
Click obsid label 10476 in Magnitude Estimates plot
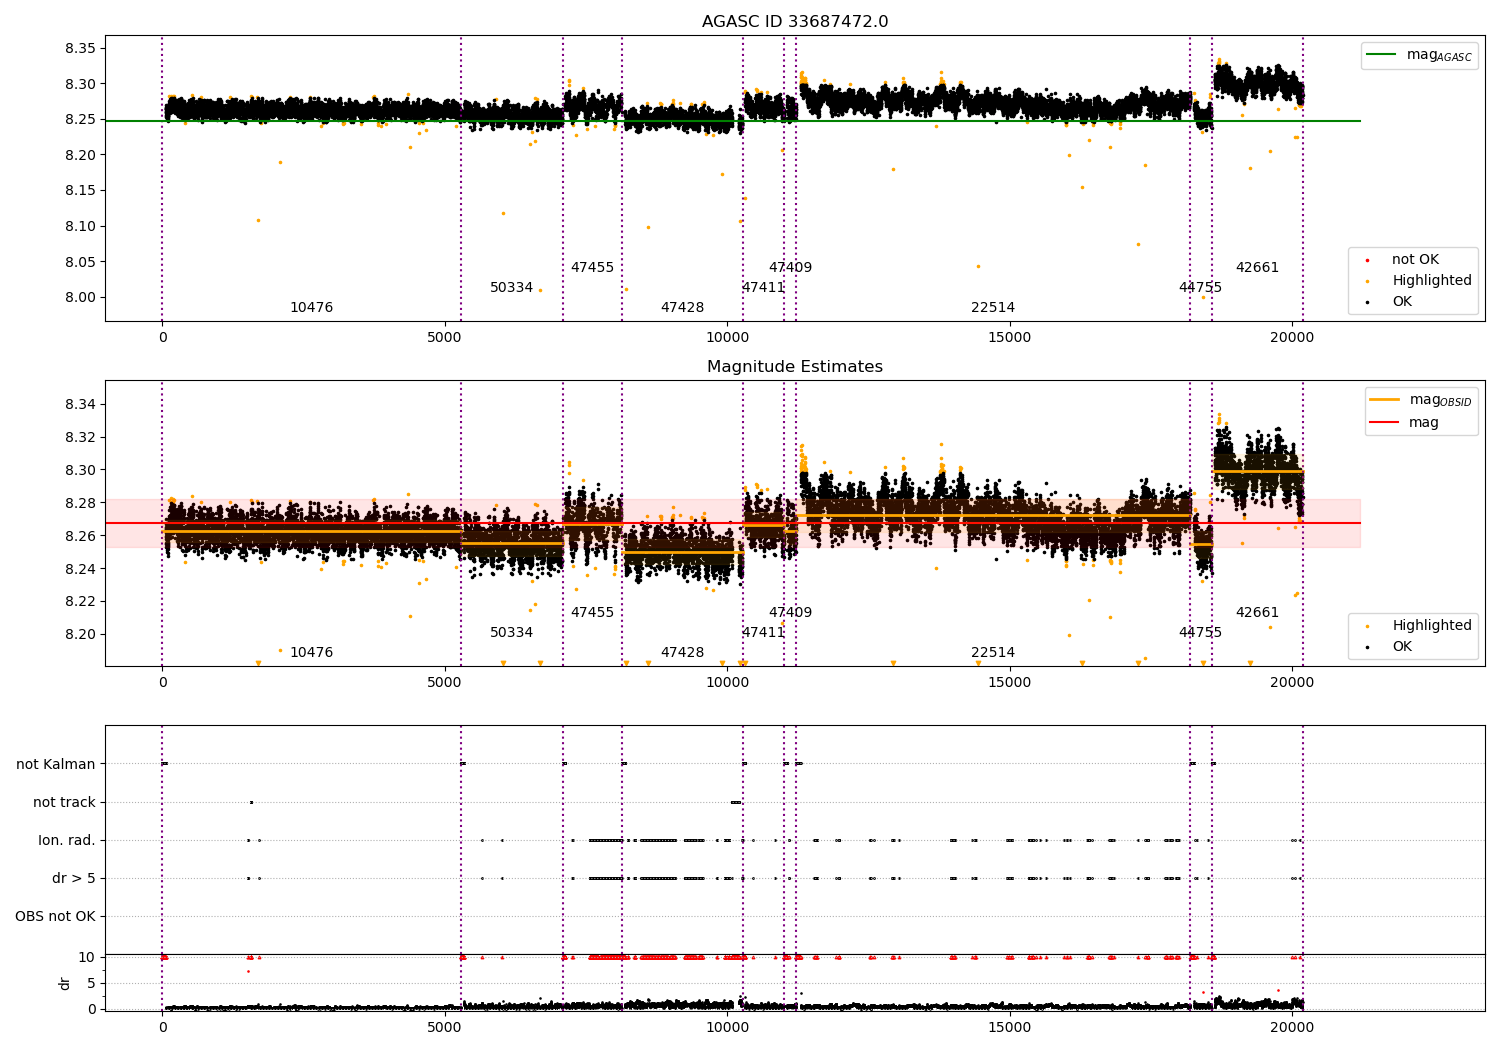(311, 653)
